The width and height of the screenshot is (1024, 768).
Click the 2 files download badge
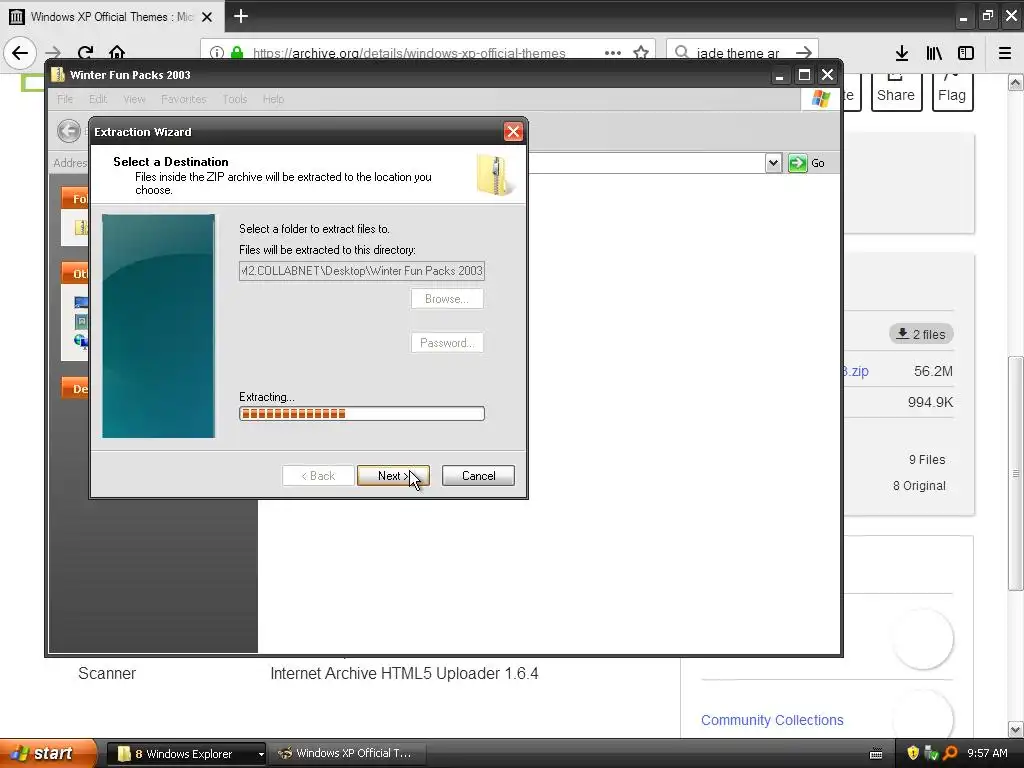pos(921,334)
